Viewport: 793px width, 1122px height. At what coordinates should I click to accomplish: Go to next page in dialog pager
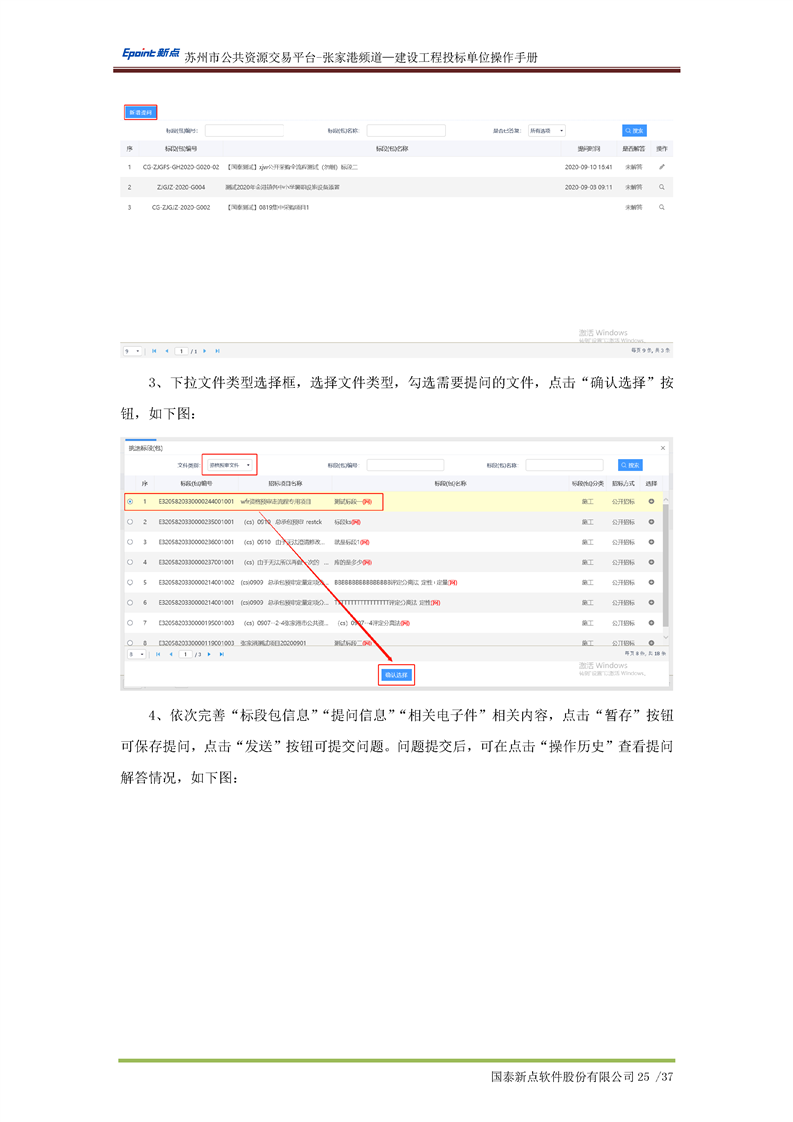(x=209, y=654)
